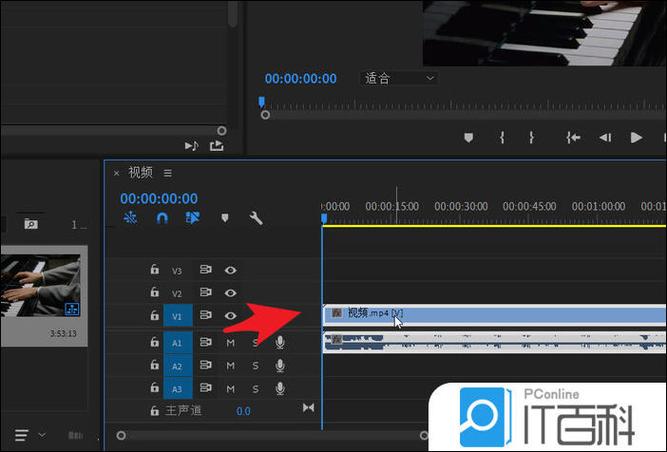
Task: Mute the A1 audio track
Action: pos(230,343)
